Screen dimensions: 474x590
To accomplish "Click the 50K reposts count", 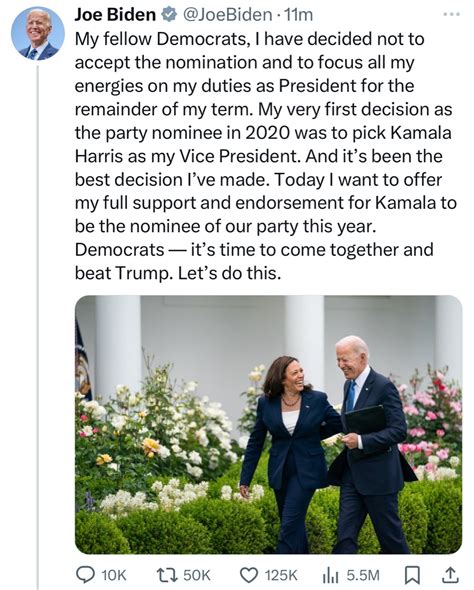I will click(x=197, y=575).
